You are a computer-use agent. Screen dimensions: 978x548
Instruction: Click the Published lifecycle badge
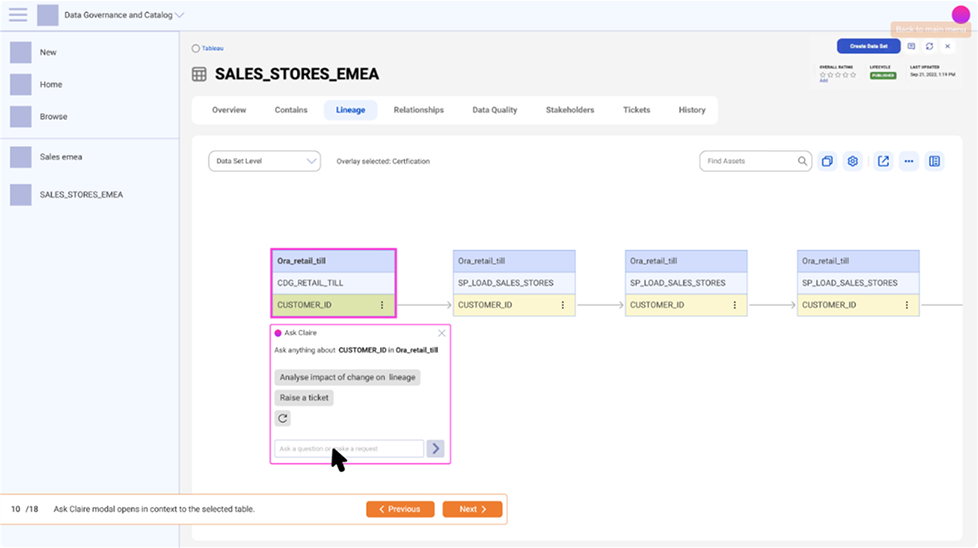click(x=883, y=75)
